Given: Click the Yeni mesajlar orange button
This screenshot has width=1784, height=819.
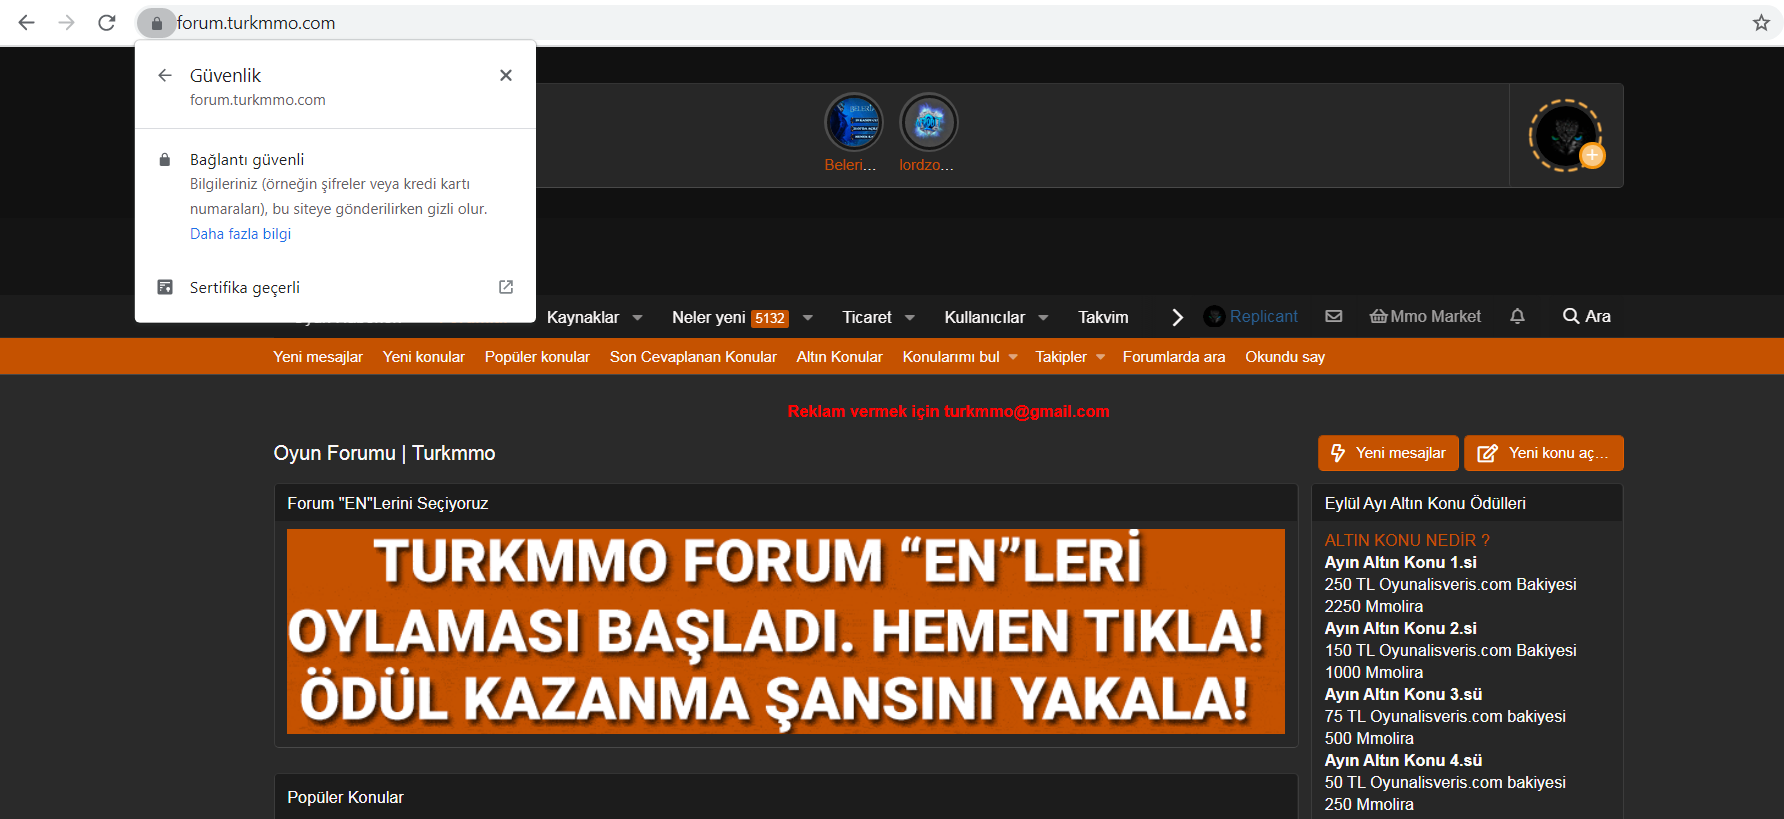Looking at the screenshot, I should coord(1388,453).
